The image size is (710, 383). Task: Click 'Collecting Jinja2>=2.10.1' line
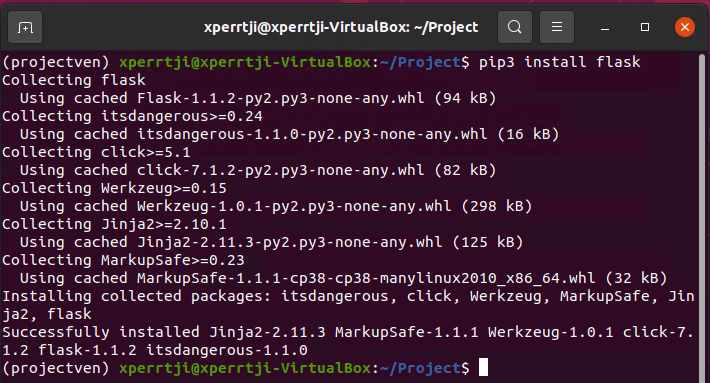(x=114, y=224)
